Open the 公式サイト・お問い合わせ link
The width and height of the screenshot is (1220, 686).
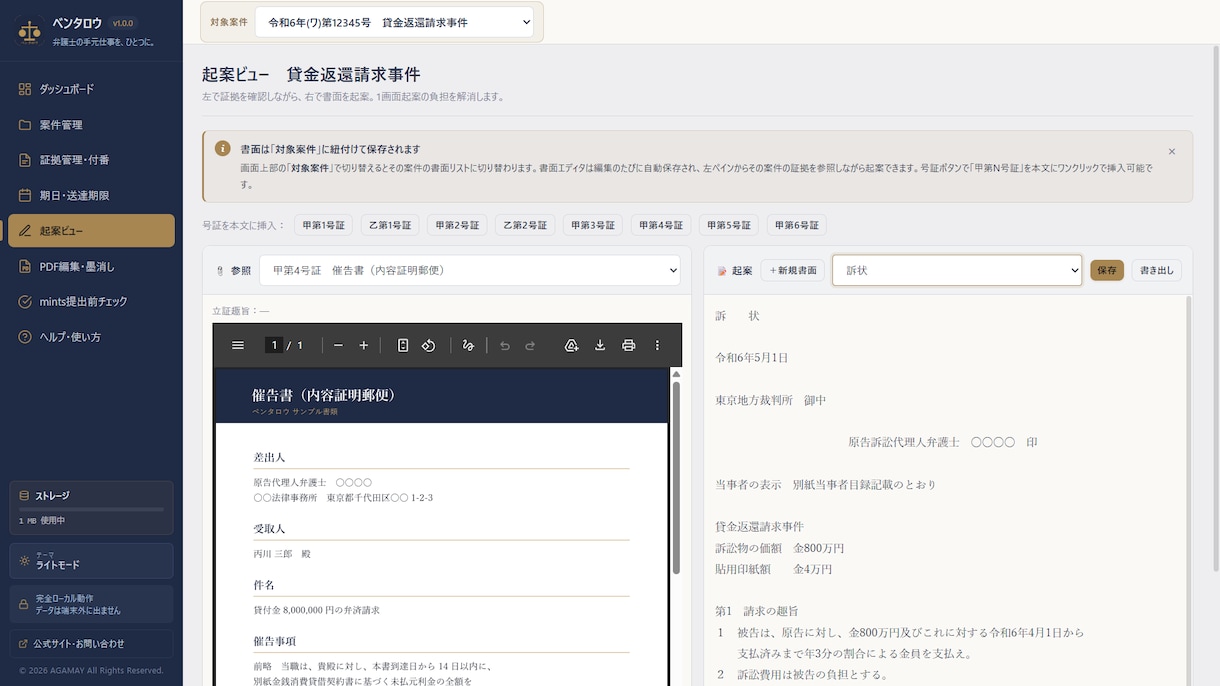point(91,643)
